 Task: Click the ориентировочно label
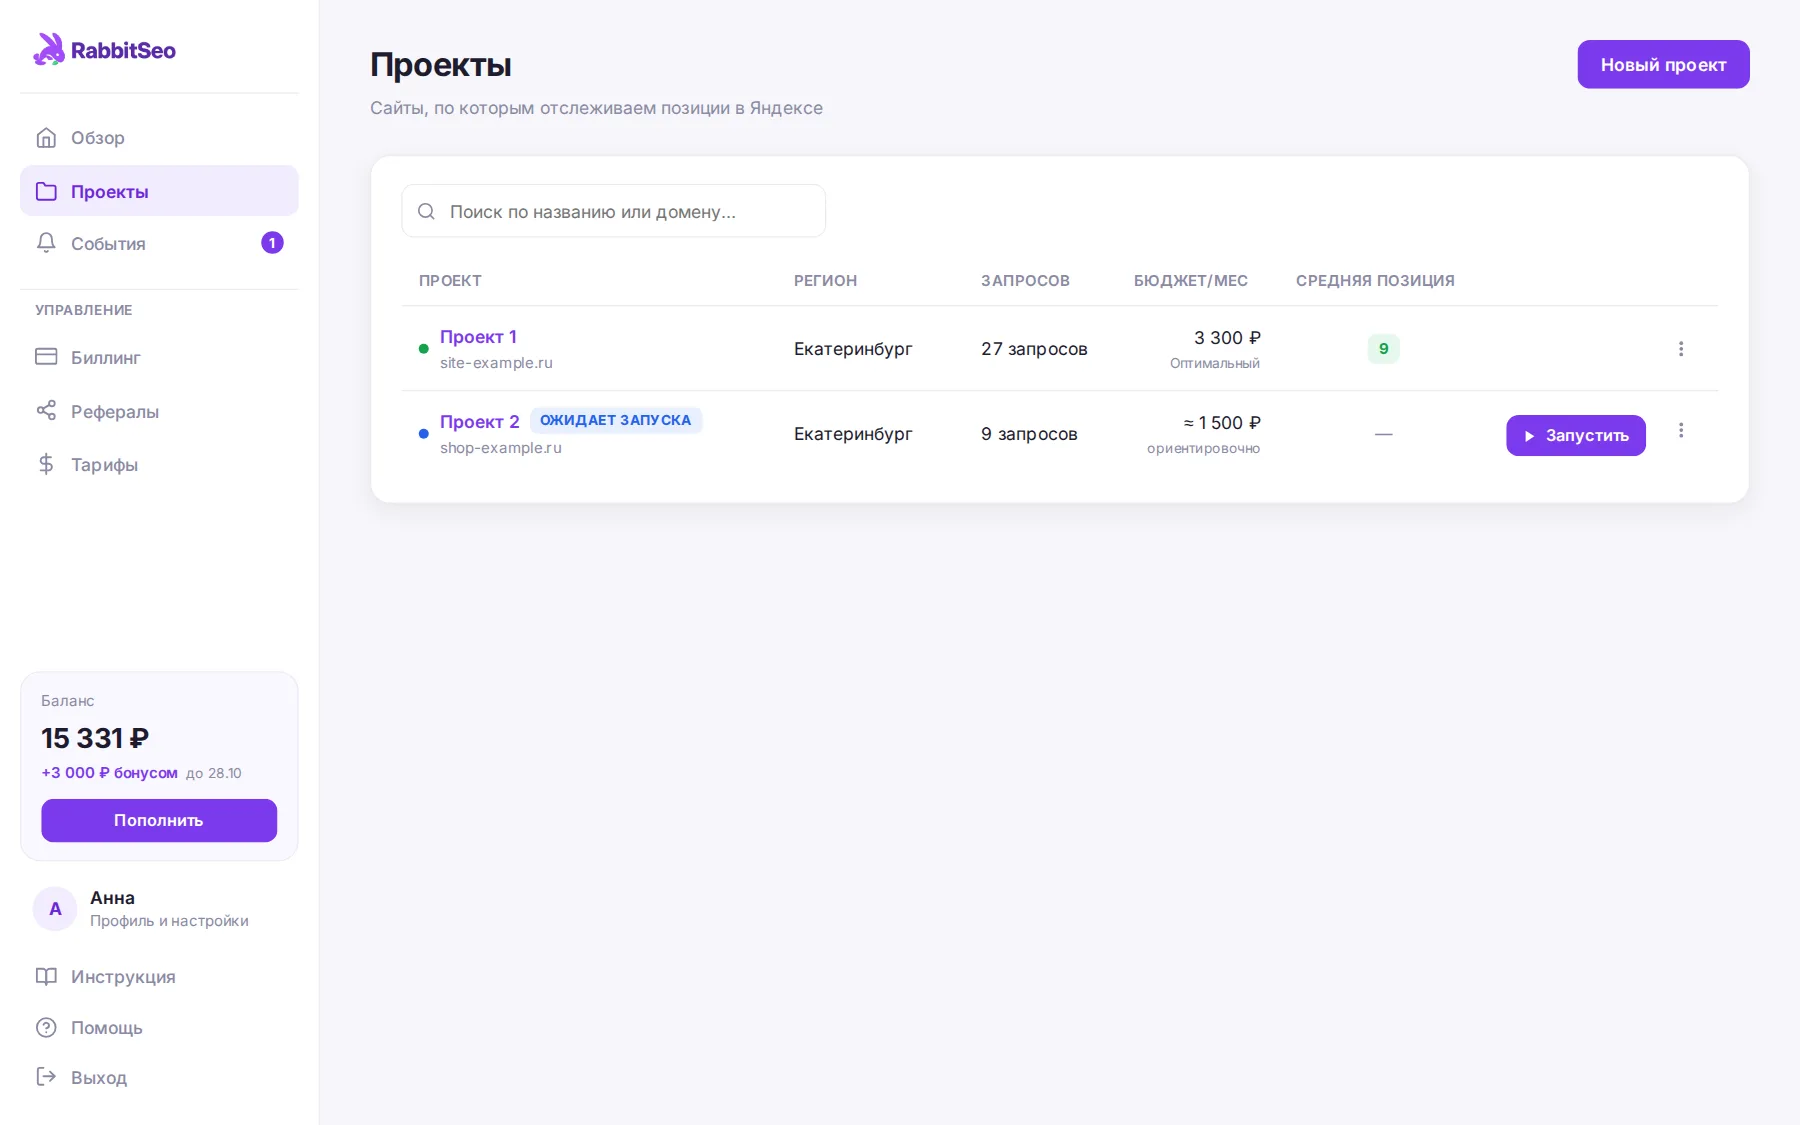coord(1203,449)
